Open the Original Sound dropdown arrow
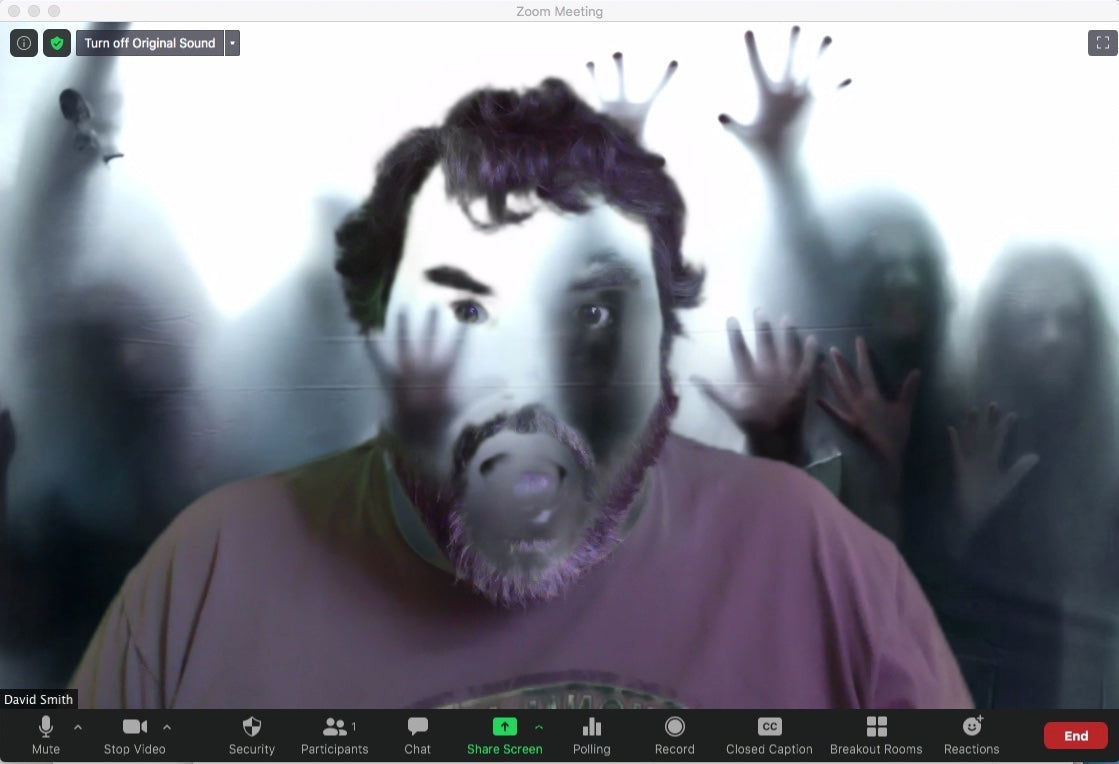The width and height of the screenshot is (1119, 764). click(232, 43)
